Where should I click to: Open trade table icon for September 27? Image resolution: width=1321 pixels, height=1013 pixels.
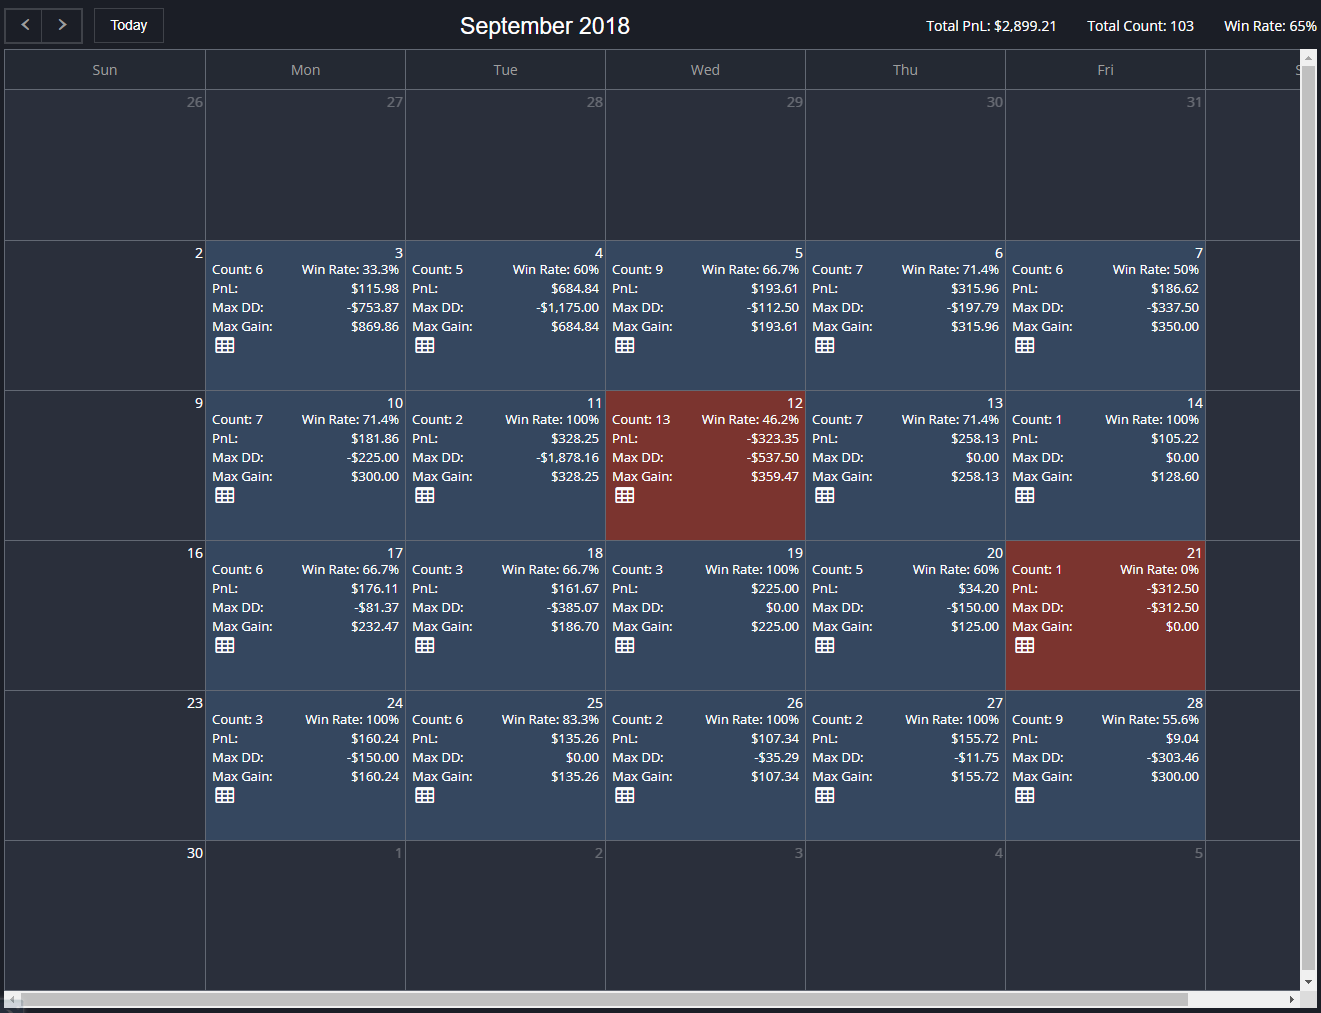(825, 795)
